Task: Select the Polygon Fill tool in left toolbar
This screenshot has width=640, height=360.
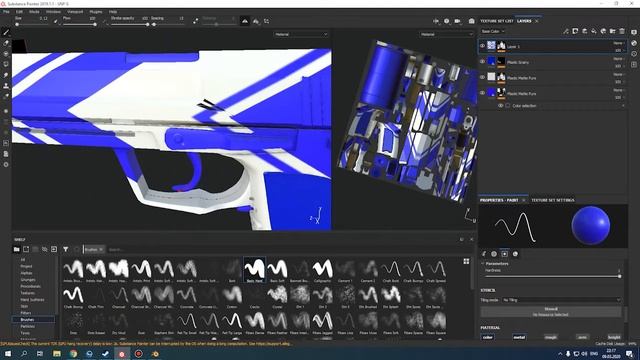Action: [6, 64]
